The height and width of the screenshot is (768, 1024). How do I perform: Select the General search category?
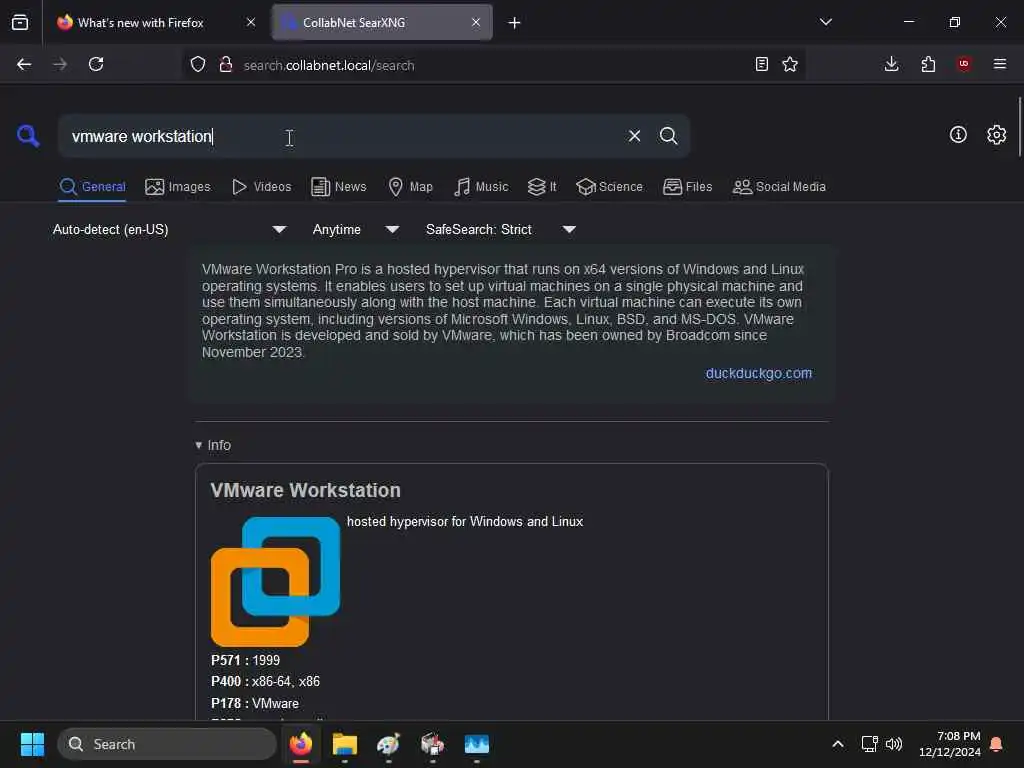(x=92, y=187)
